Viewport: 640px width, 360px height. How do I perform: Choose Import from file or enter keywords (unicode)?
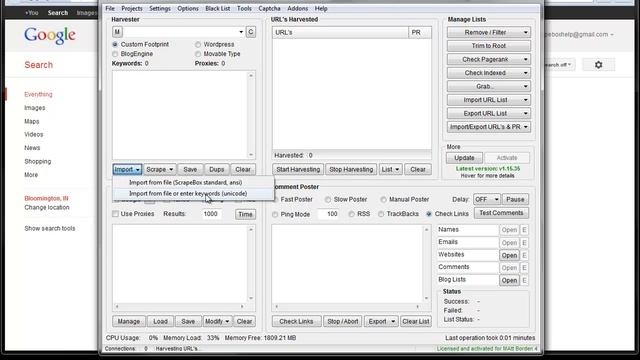tap(193, 193)
